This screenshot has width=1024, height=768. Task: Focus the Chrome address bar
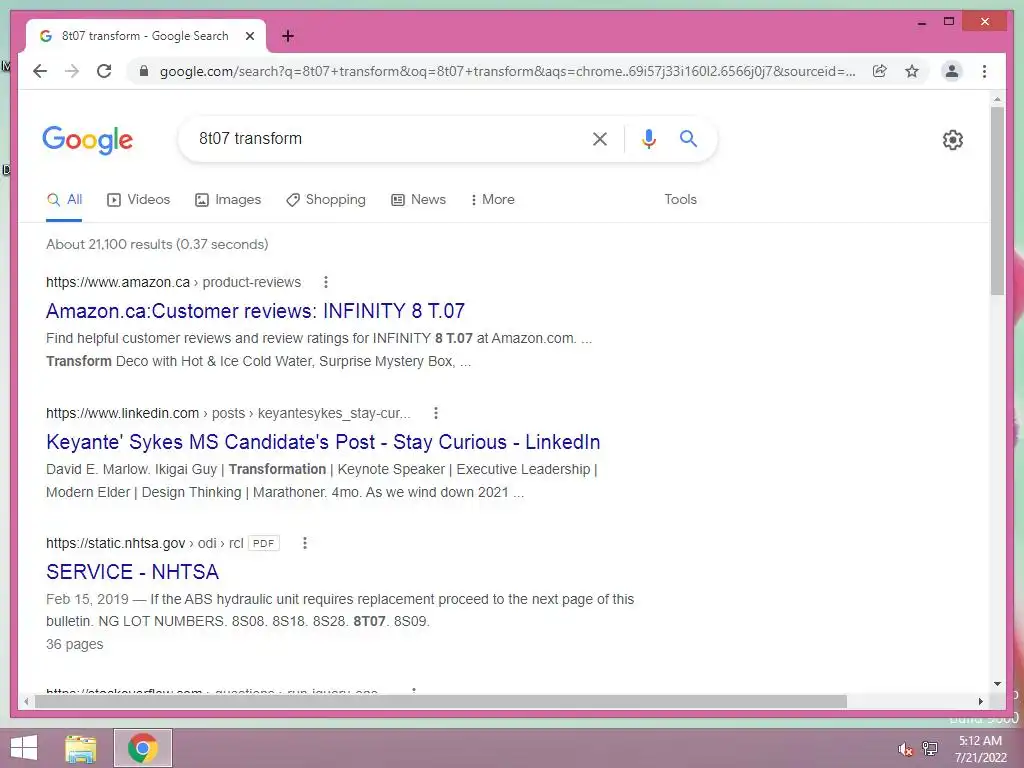coord(507,71)
